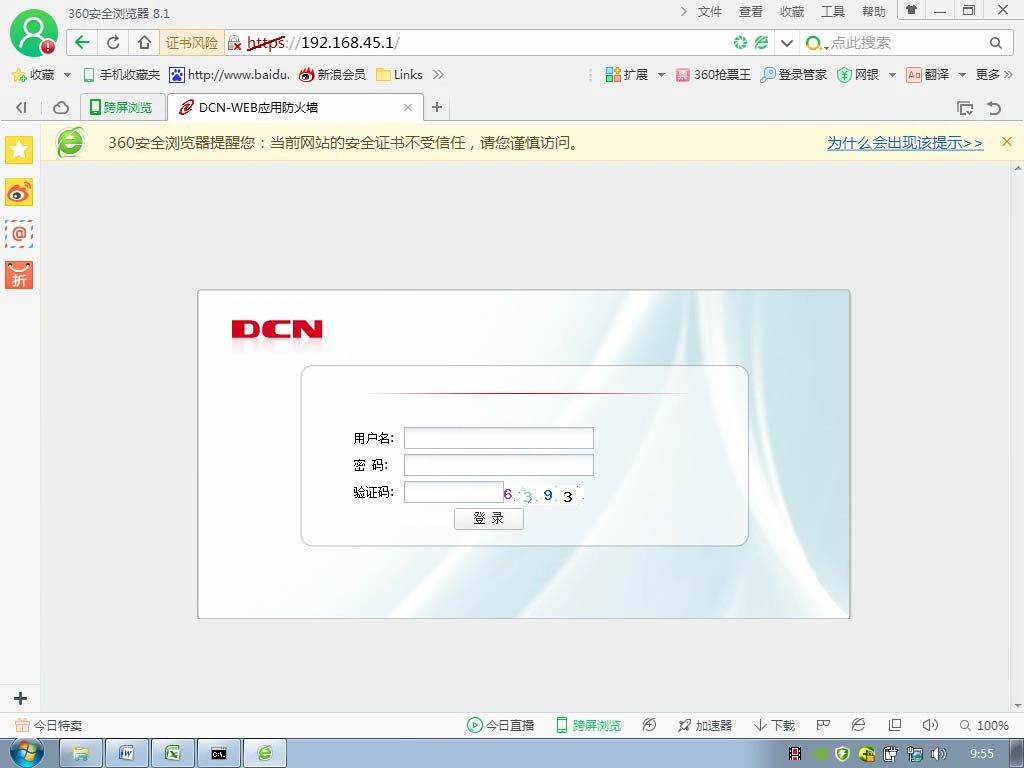Screen dimensions: 1024x768
Task: Expand more bookmarks chevron after Links
Action: (438, 75)
